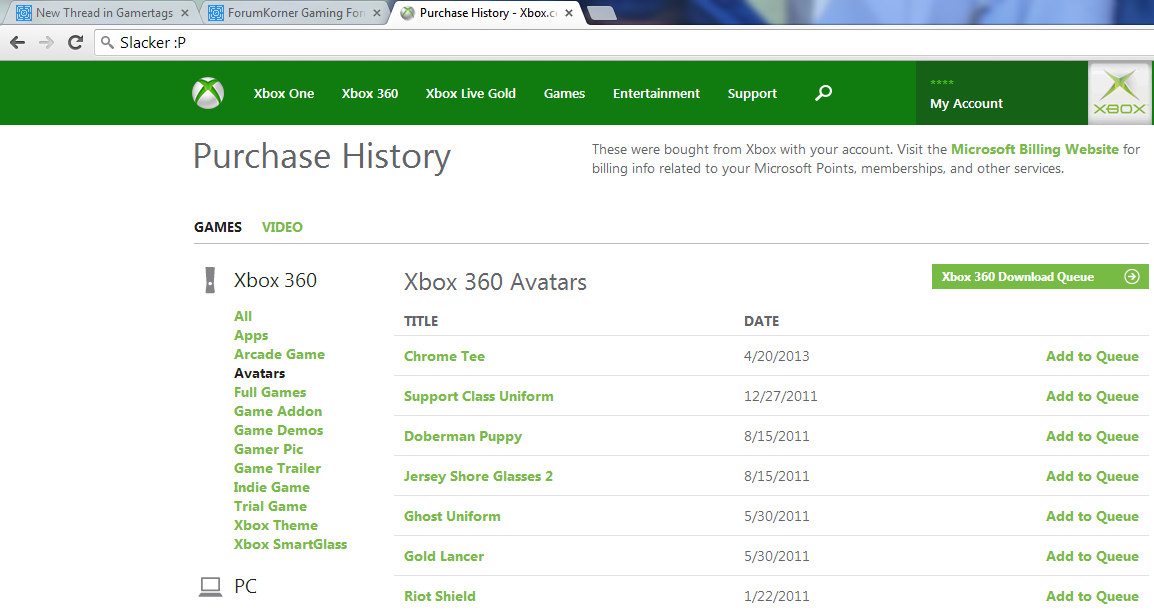The height and width of the screenshot is (615, 1154).
Task: Reload the page with the refresh icon
Action: pyautogui.click(x=75, y=43)
